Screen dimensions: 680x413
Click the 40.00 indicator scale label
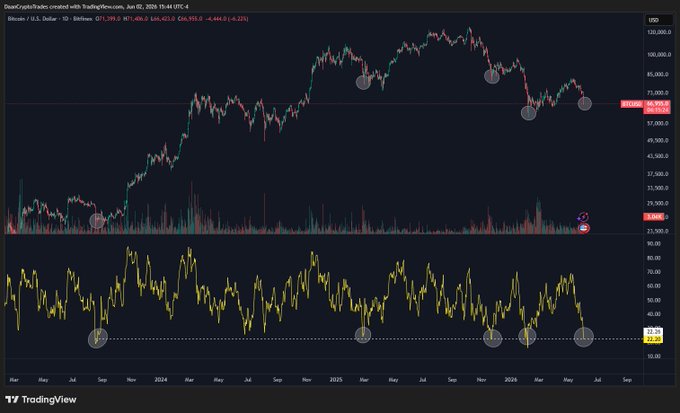654,314
